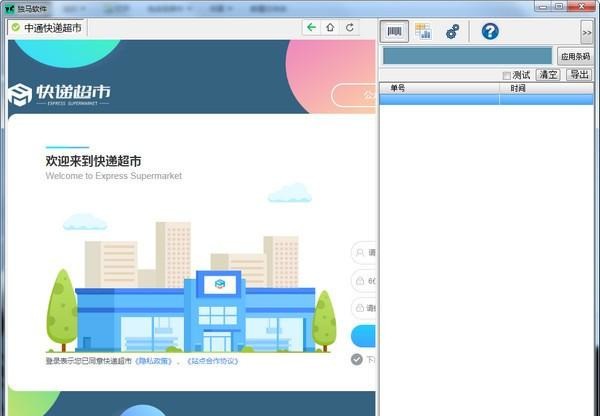Reload the page with the refresh icon
The image size is (600, 416).
[x=349, y=28]
